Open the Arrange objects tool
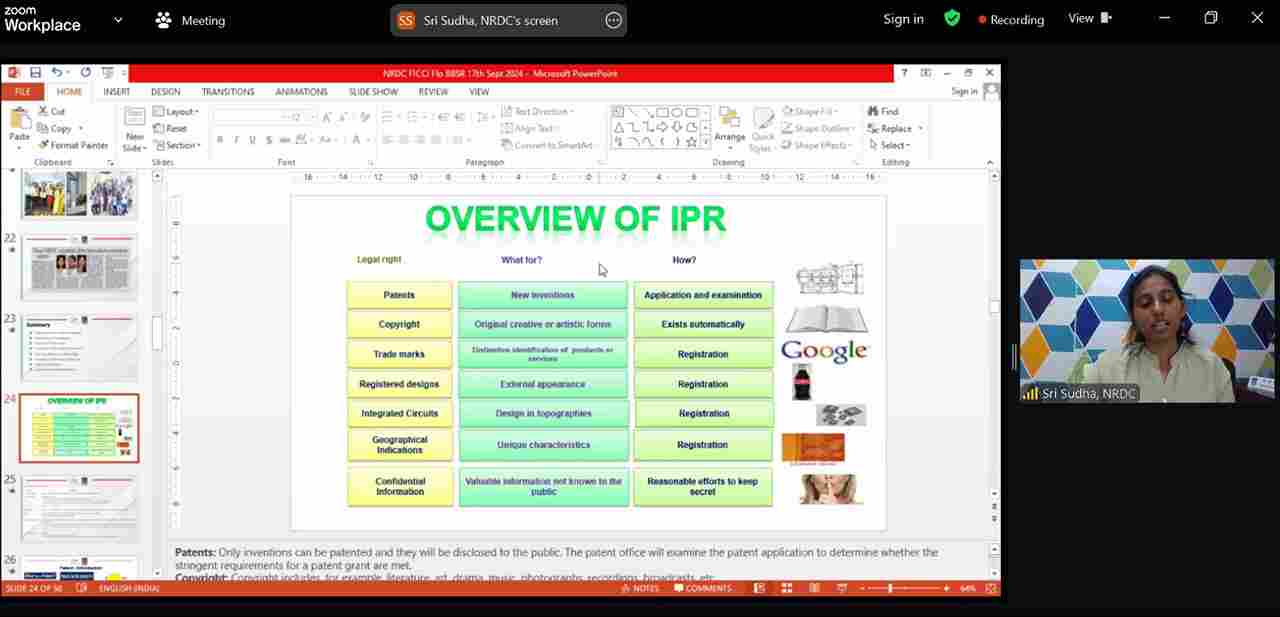The image size is (1280, 617). pos(729,124)
